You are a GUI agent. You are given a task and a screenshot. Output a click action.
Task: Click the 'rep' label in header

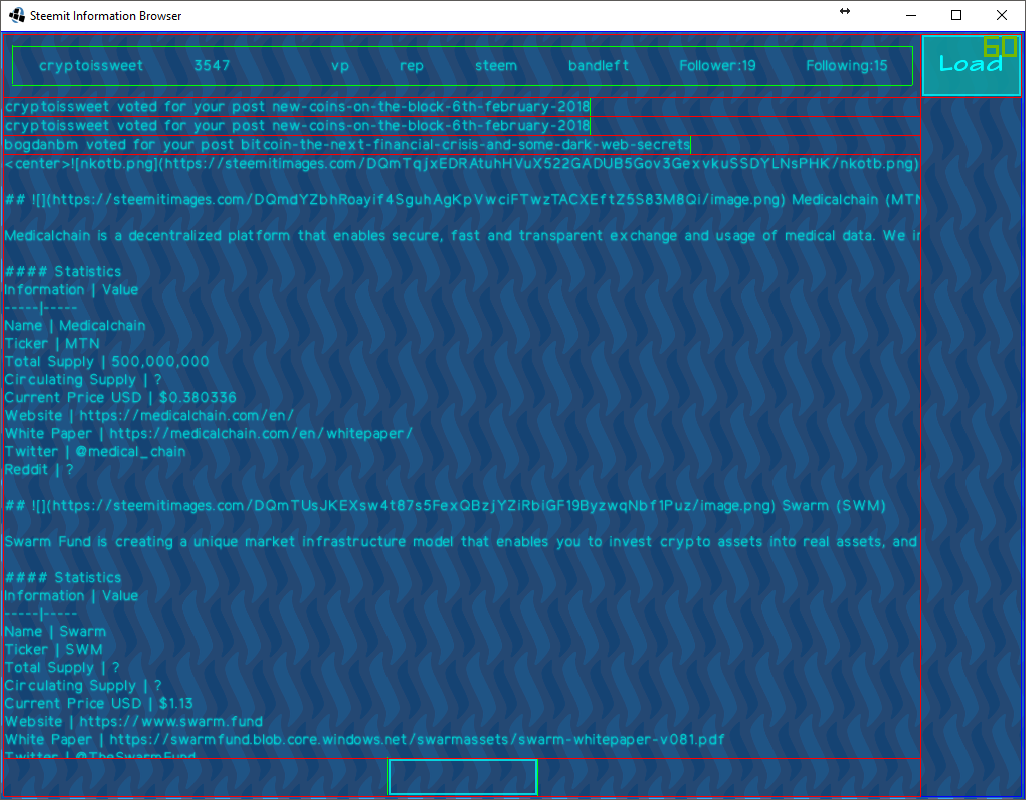412,66
